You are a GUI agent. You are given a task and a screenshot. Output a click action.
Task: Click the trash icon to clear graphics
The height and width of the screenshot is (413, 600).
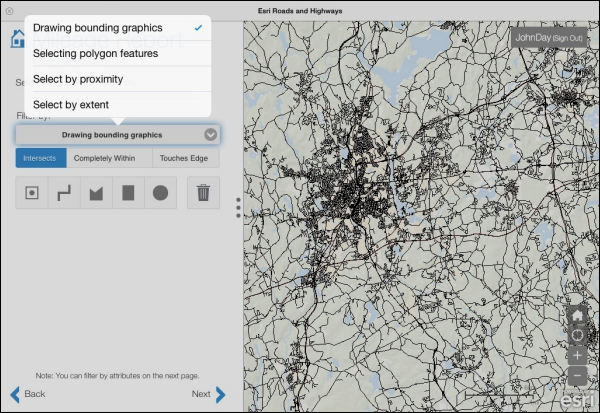click(203, 193)
